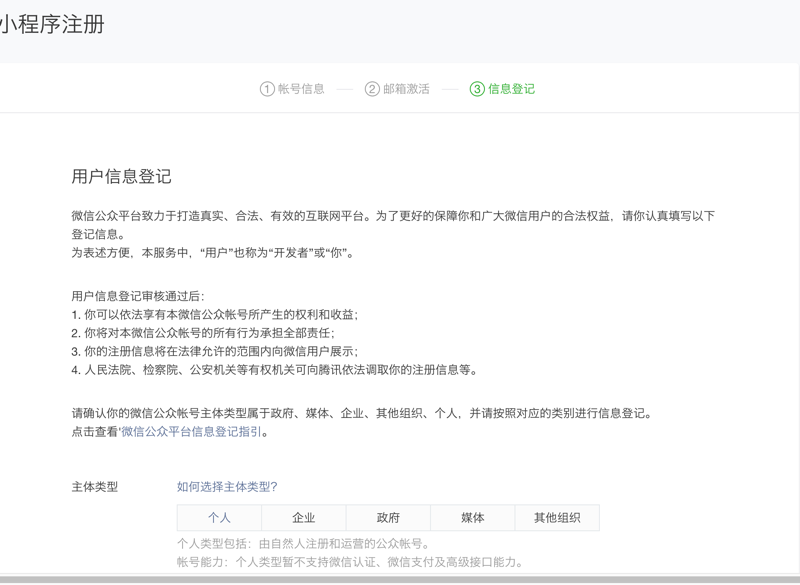Click the 小程序注册 page title
The width and height of the screenshot is (800, 585).
pos(52,24)
